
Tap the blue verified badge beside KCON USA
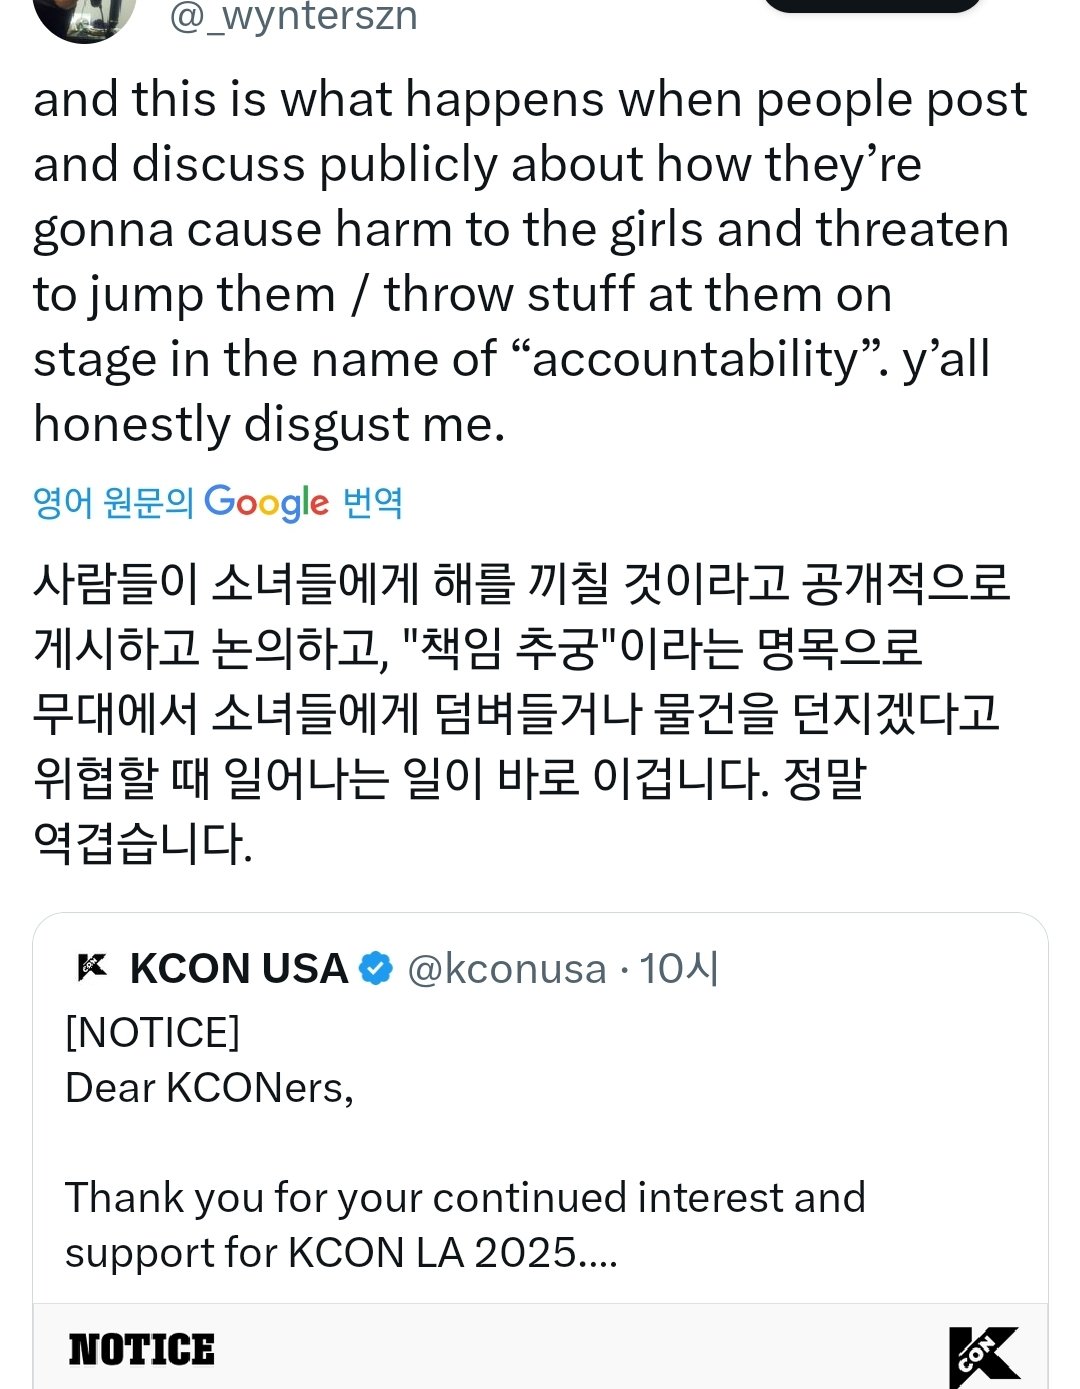pos(376,968)
